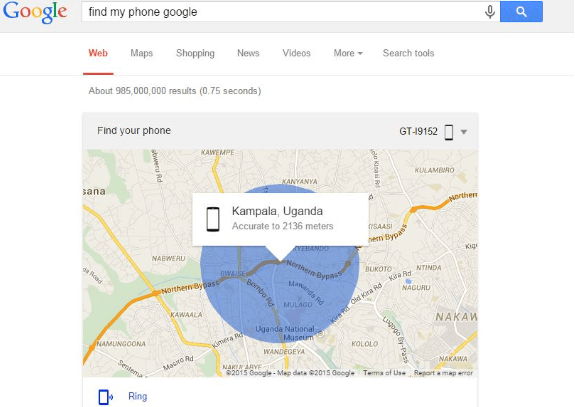Click the Lugogo By-Pass road label

(395, 340)
